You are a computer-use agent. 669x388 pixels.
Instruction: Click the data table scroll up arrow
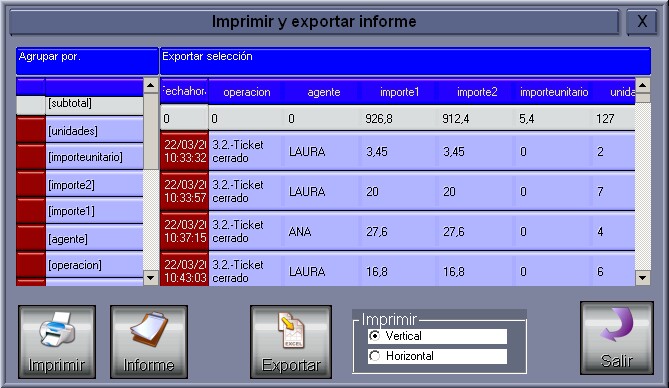coord(643,85)
